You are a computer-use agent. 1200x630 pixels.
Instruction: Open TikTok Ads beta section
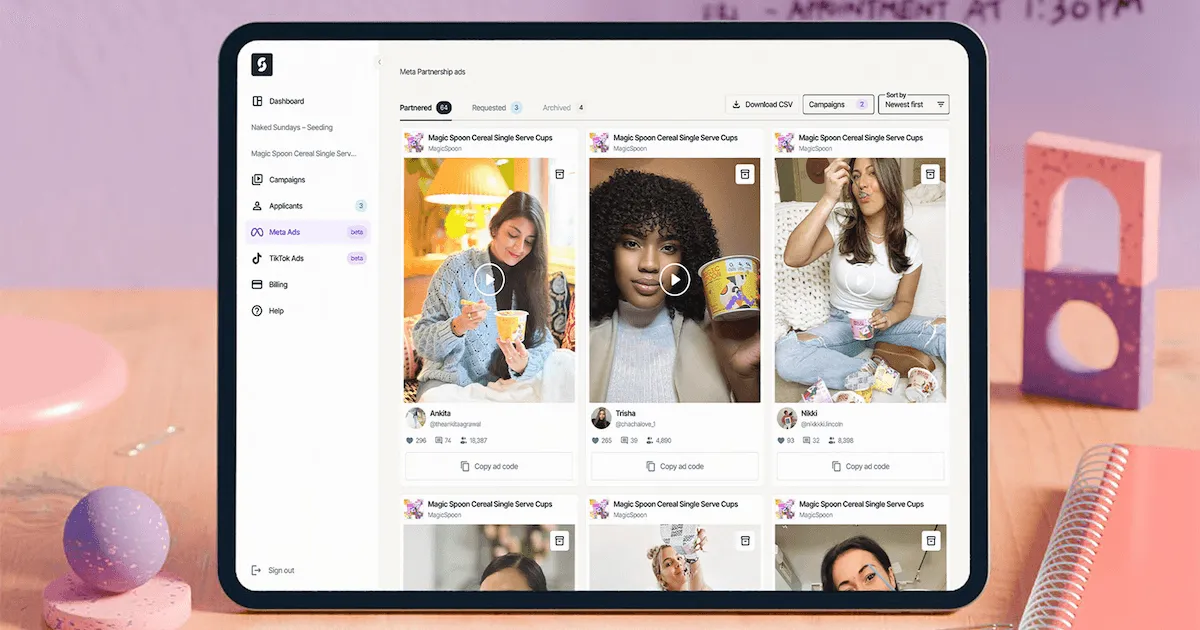(308, 258)
